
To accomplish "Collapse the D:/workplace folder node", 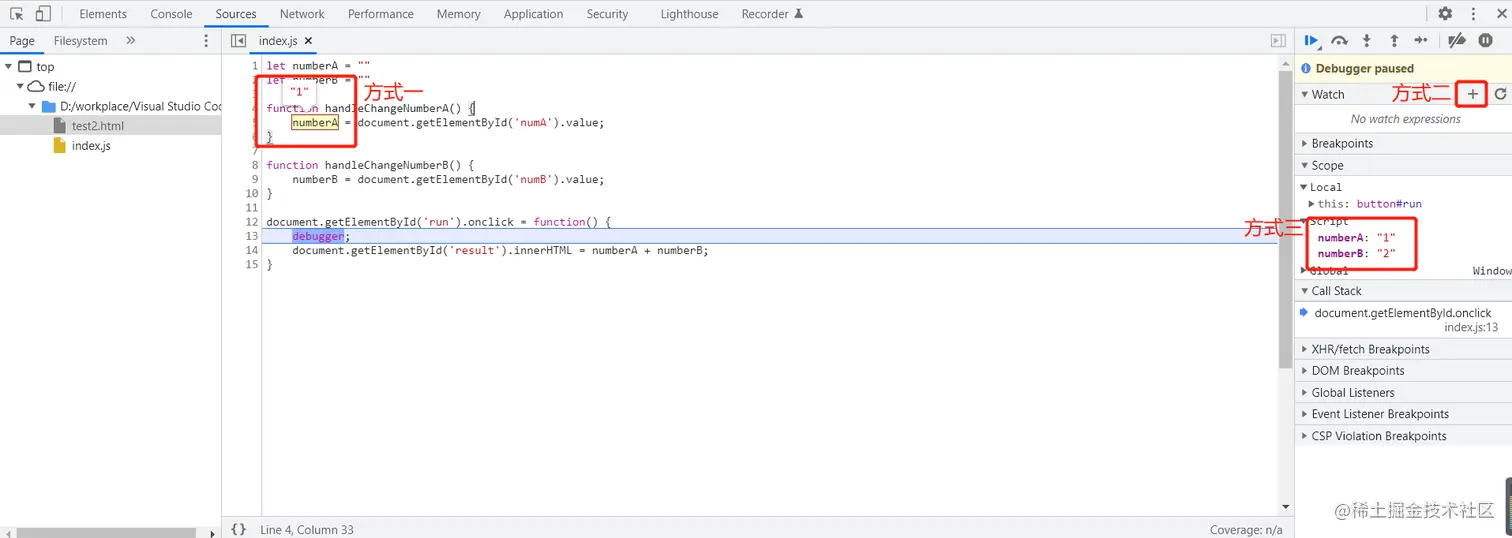I will click(32, 106).
